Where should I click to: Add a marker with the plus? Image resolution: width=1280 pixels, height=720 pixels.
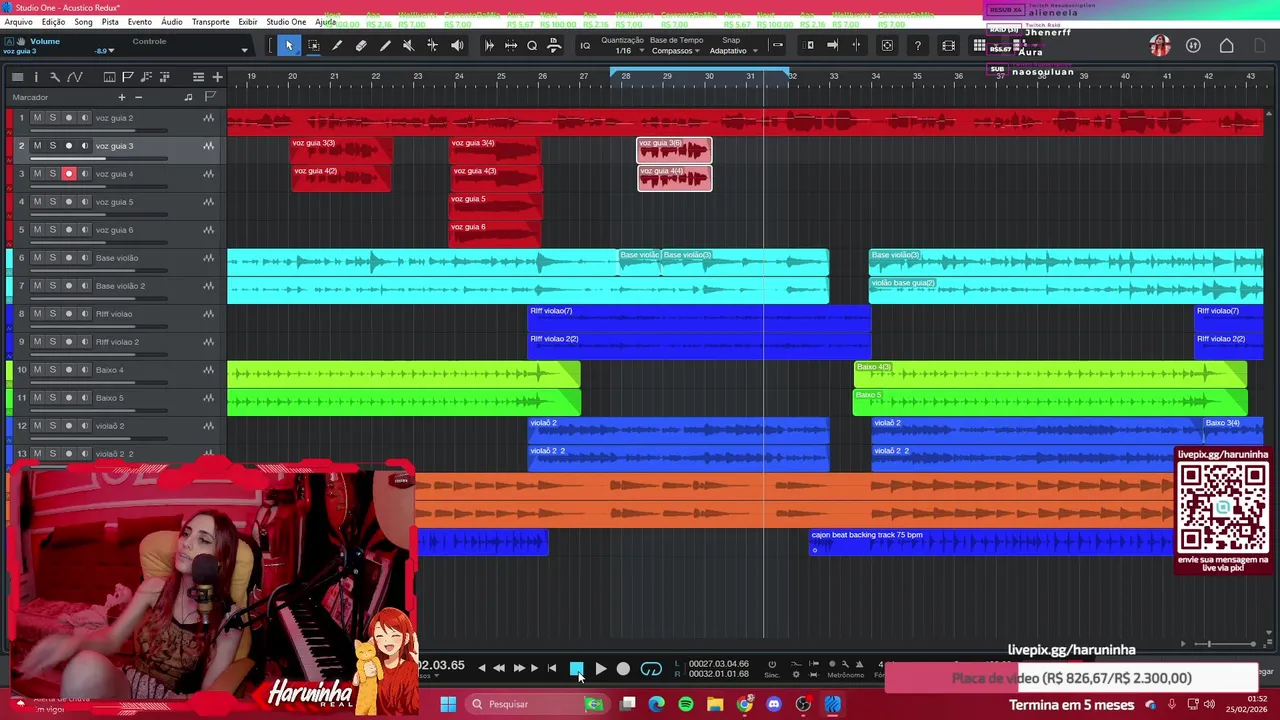(122, 97)
